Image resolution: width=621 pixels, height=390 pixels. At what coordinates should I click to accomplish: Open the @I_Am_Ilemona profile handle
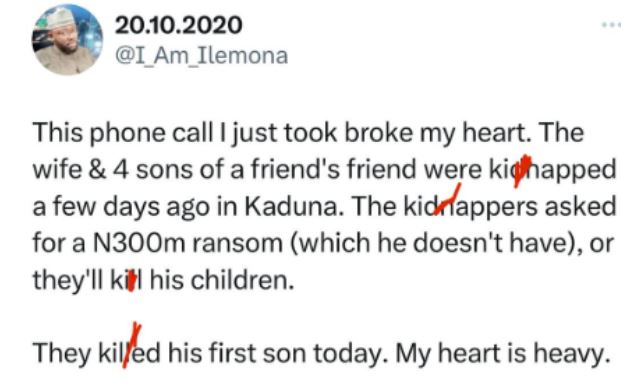(202, 56)
